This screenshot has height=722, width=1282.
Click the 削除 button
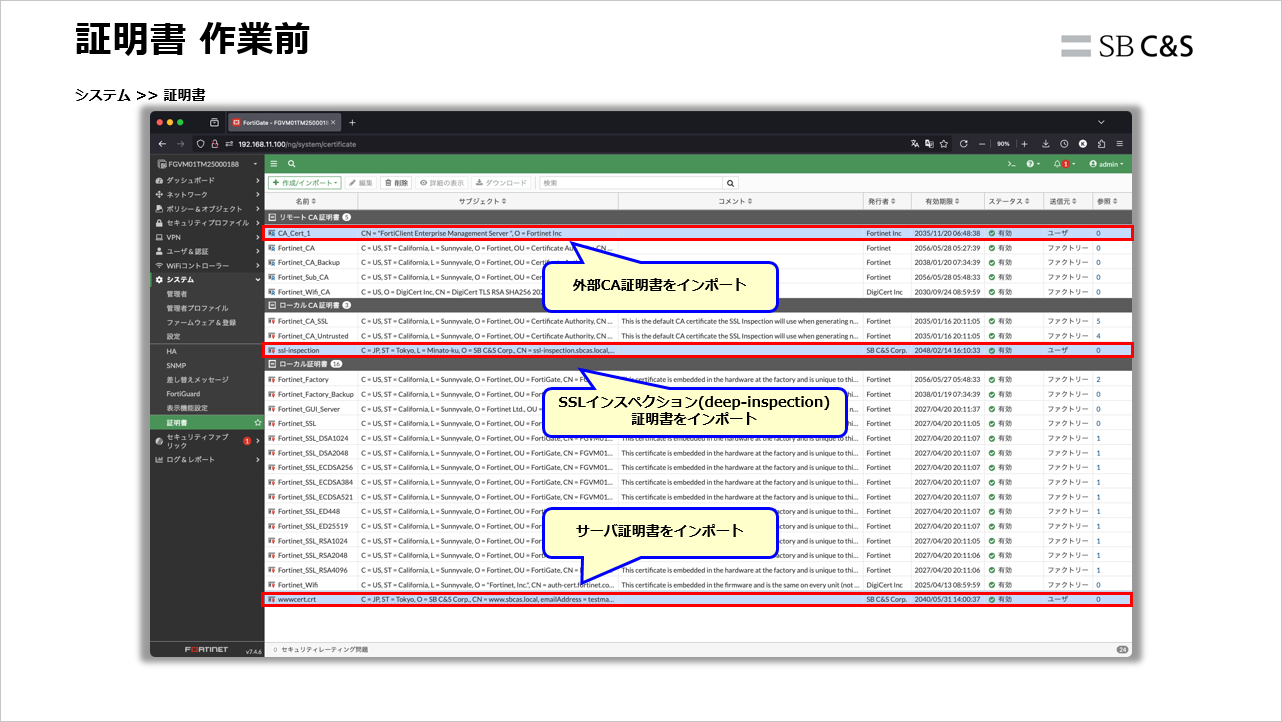click(396, 183)
